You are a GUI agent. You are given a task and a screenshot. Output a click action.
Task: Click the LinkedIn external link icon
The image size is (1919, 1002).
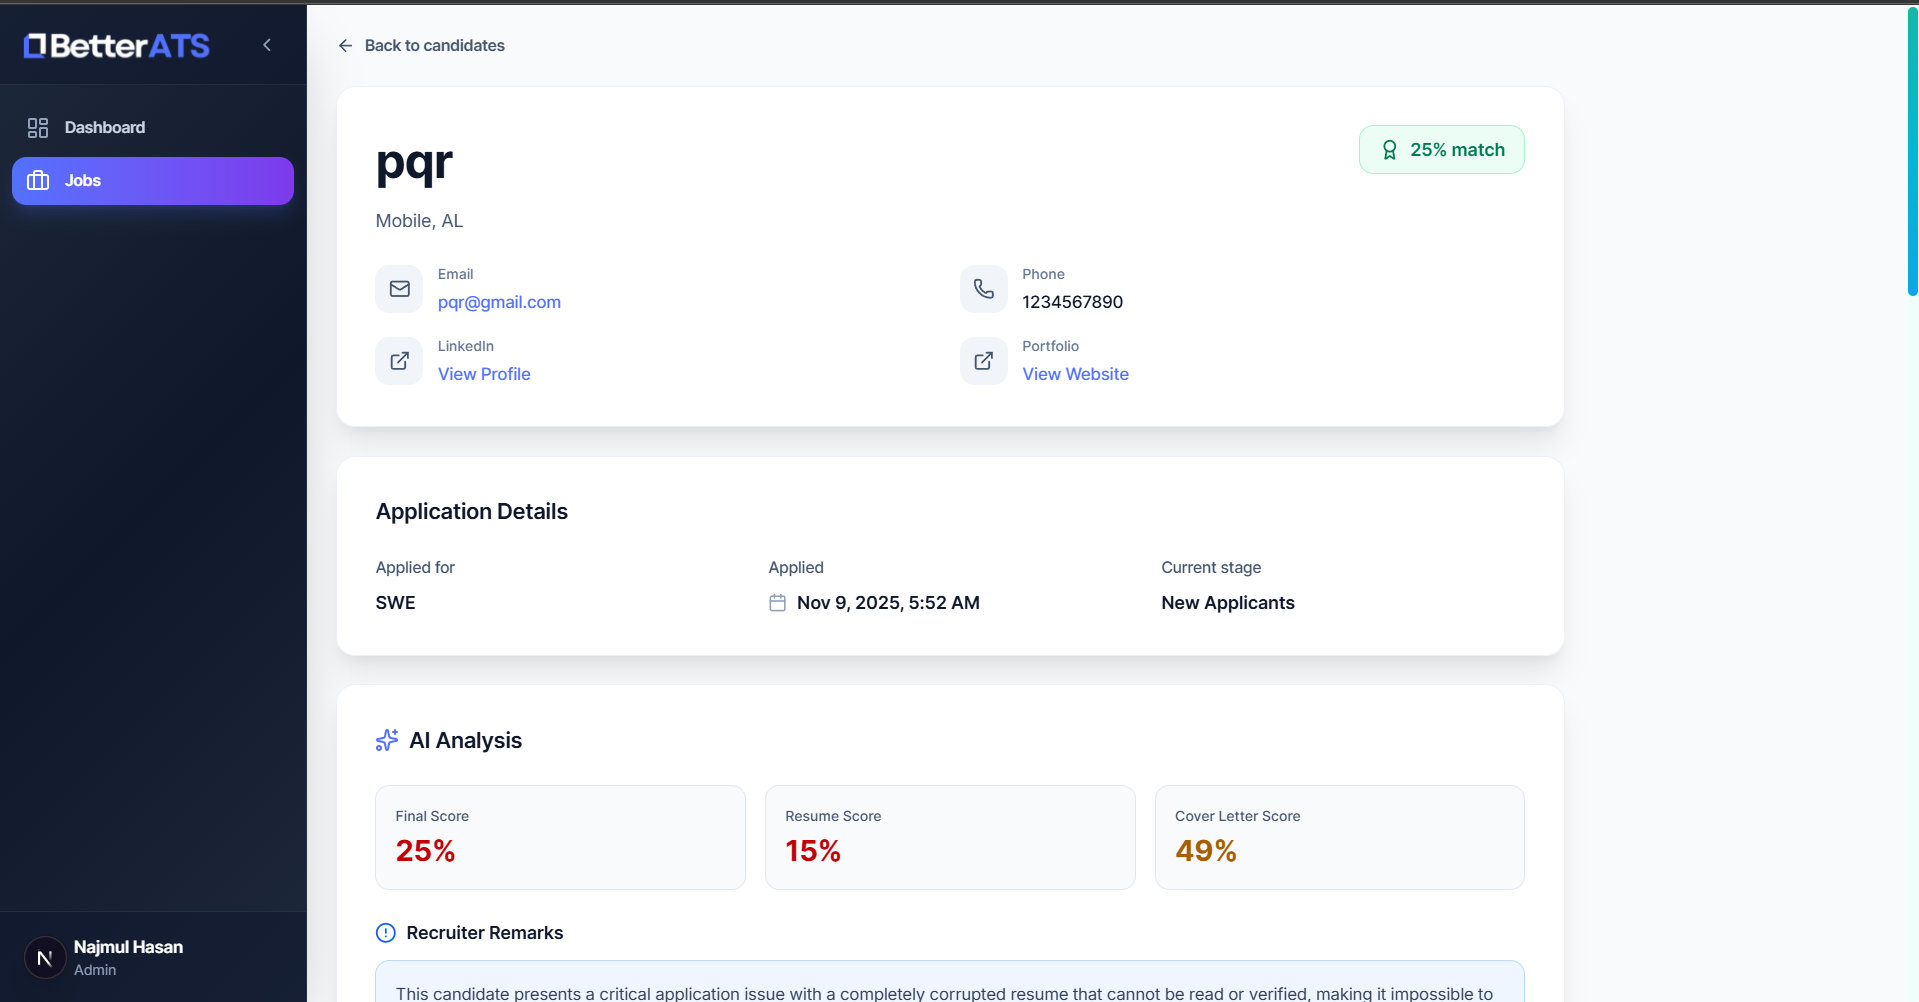click(x=399, y=361)
